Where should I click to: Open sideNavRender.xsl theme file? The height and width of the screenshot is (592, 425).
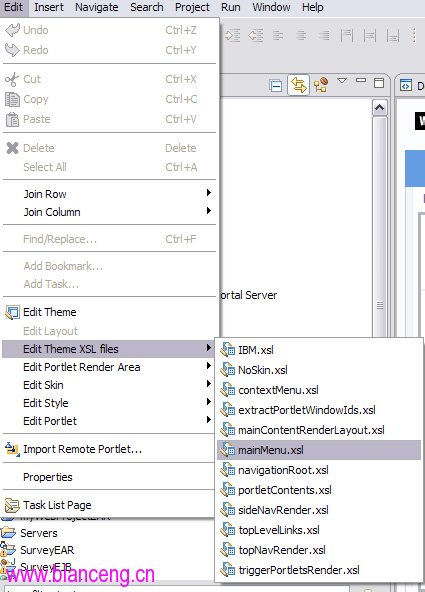click(319, 510)
